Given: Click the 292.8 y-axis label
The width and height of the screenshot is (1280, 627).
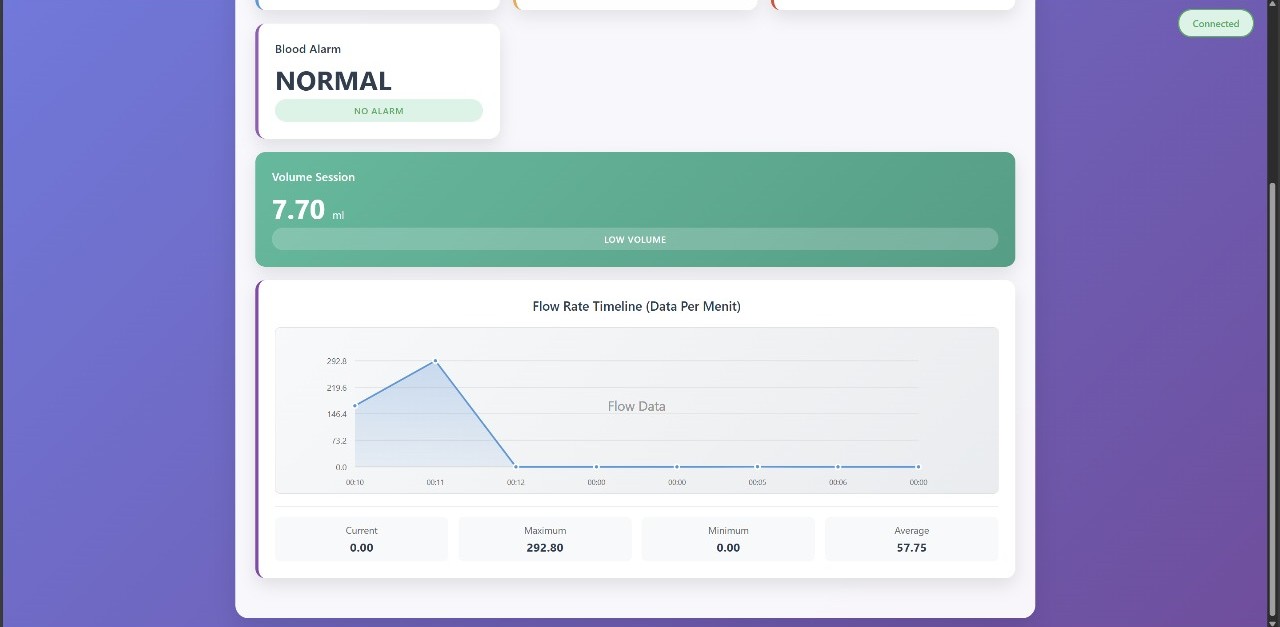Looking at the screenshot, I should [336, 361].
